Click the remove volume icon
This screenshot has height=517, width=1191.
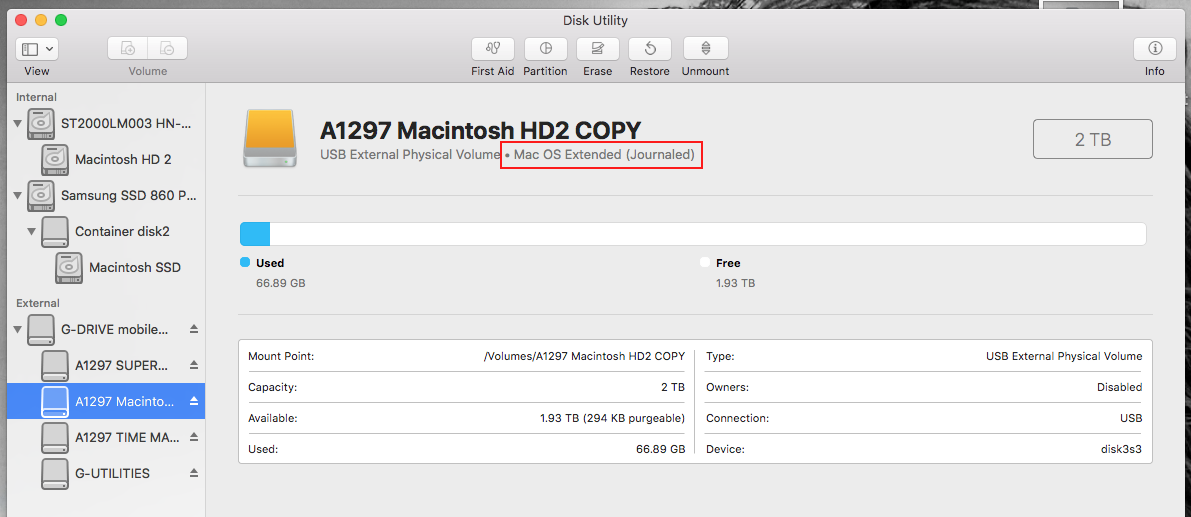[167, 49]
